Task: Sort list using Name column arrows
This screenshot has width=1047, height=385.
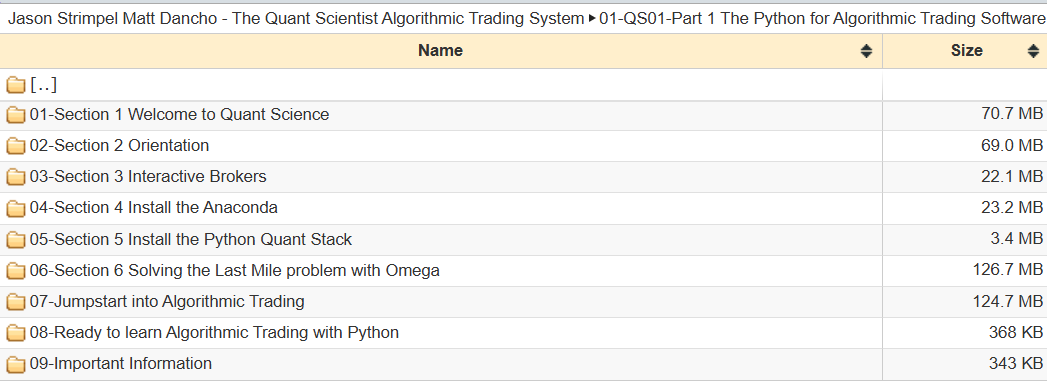Action: pos(866,51)
